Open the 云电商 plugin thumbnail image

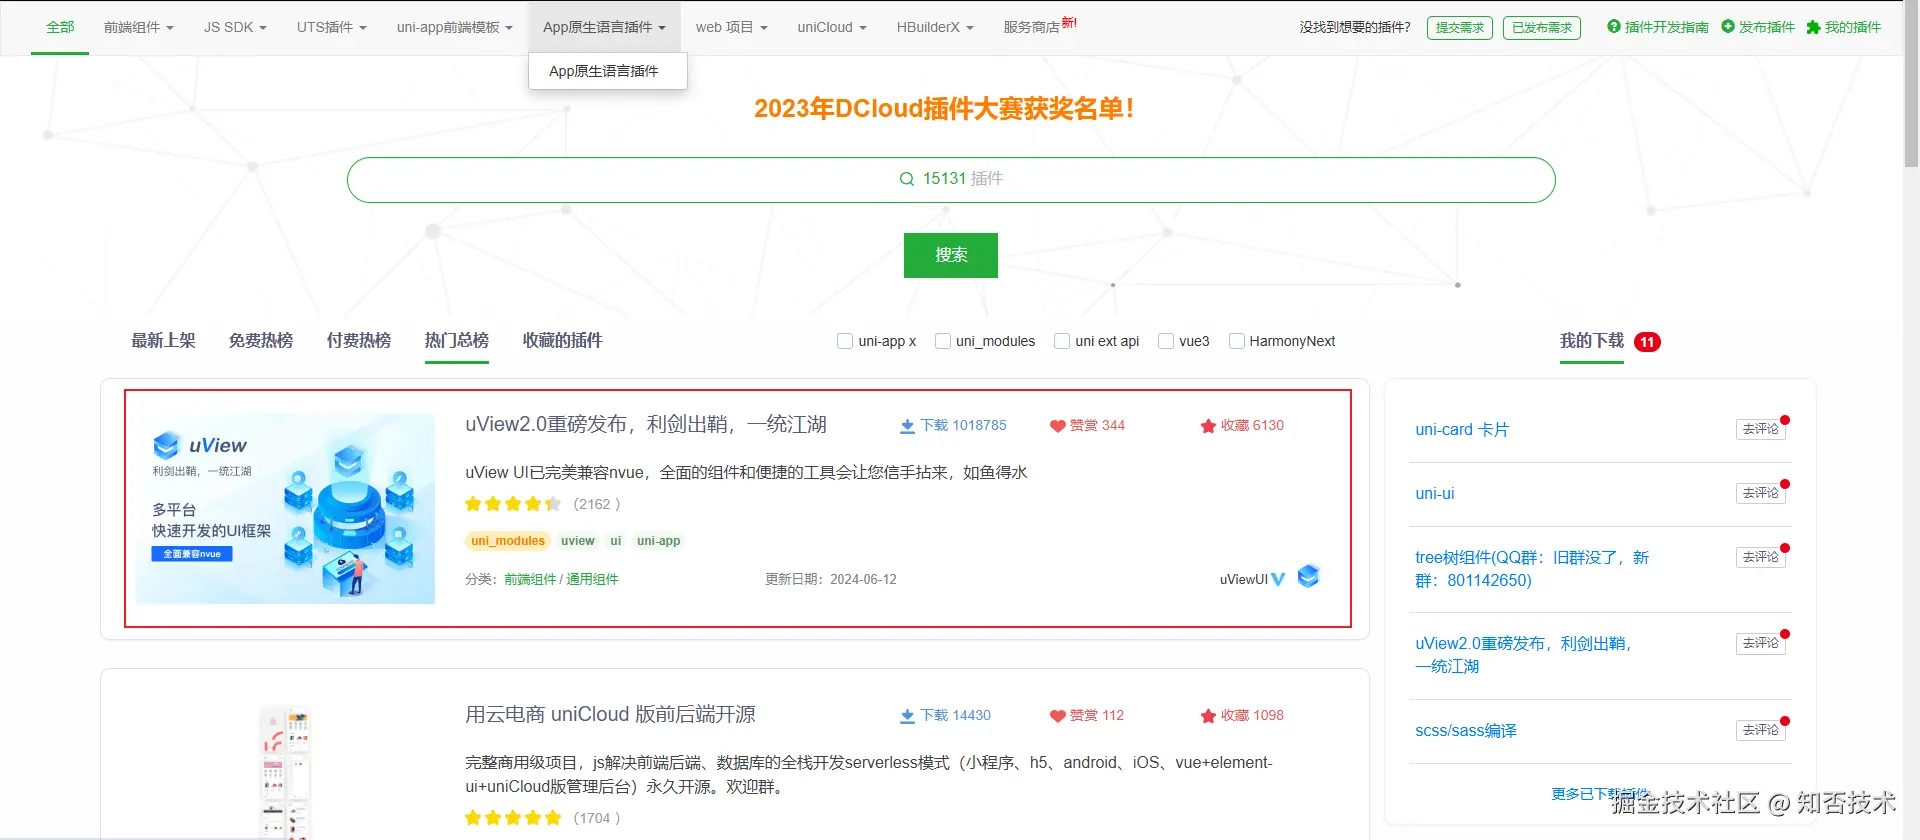pyautogui.click(x=285, y=770)
